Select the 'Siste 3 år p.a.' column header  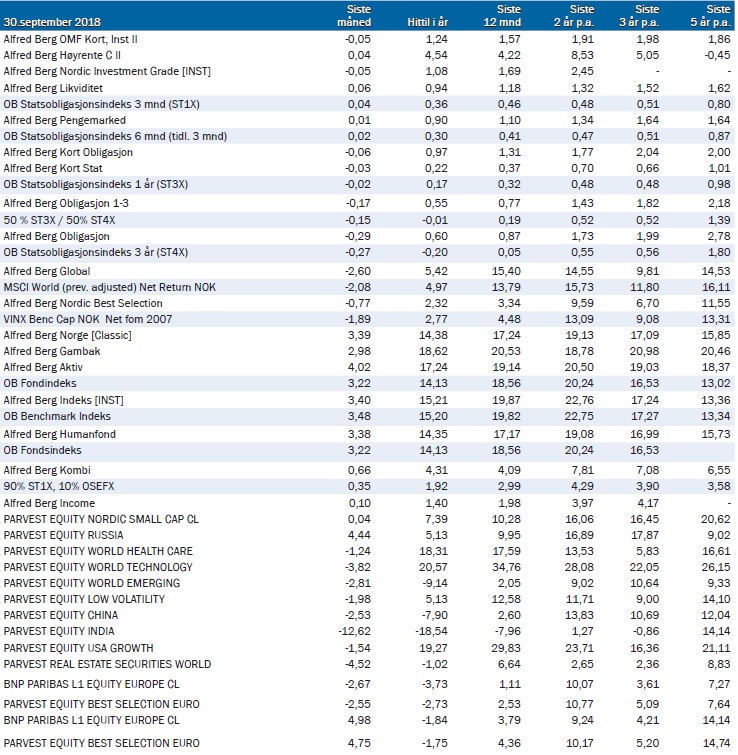639,15
